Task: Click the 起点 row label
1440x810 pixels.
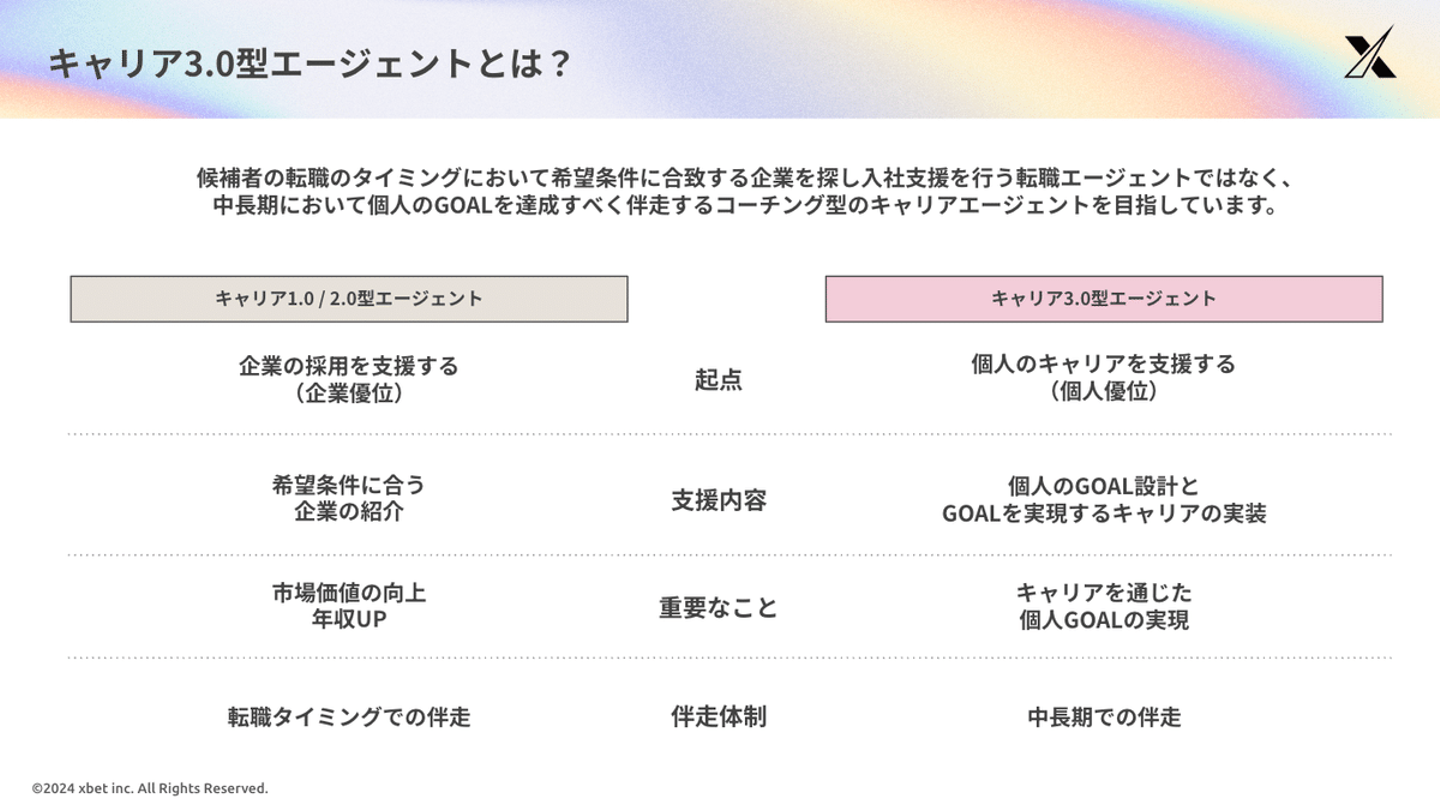Action: point(718,380)
